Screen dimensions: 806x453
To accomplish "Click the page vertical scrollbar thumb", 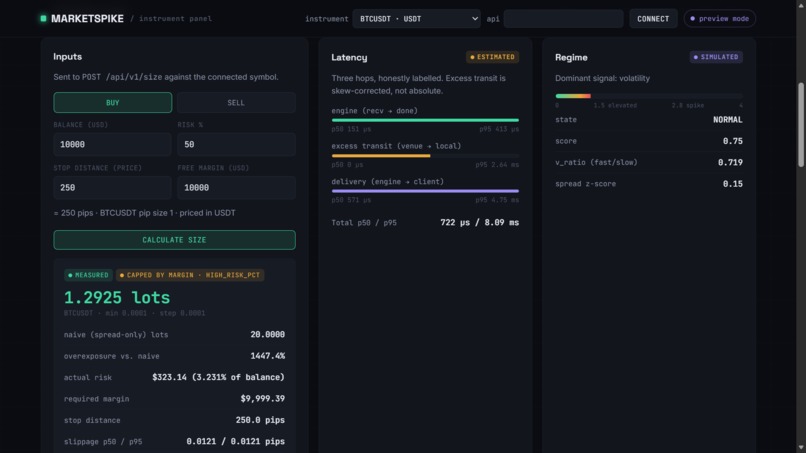I will point(801,125).
